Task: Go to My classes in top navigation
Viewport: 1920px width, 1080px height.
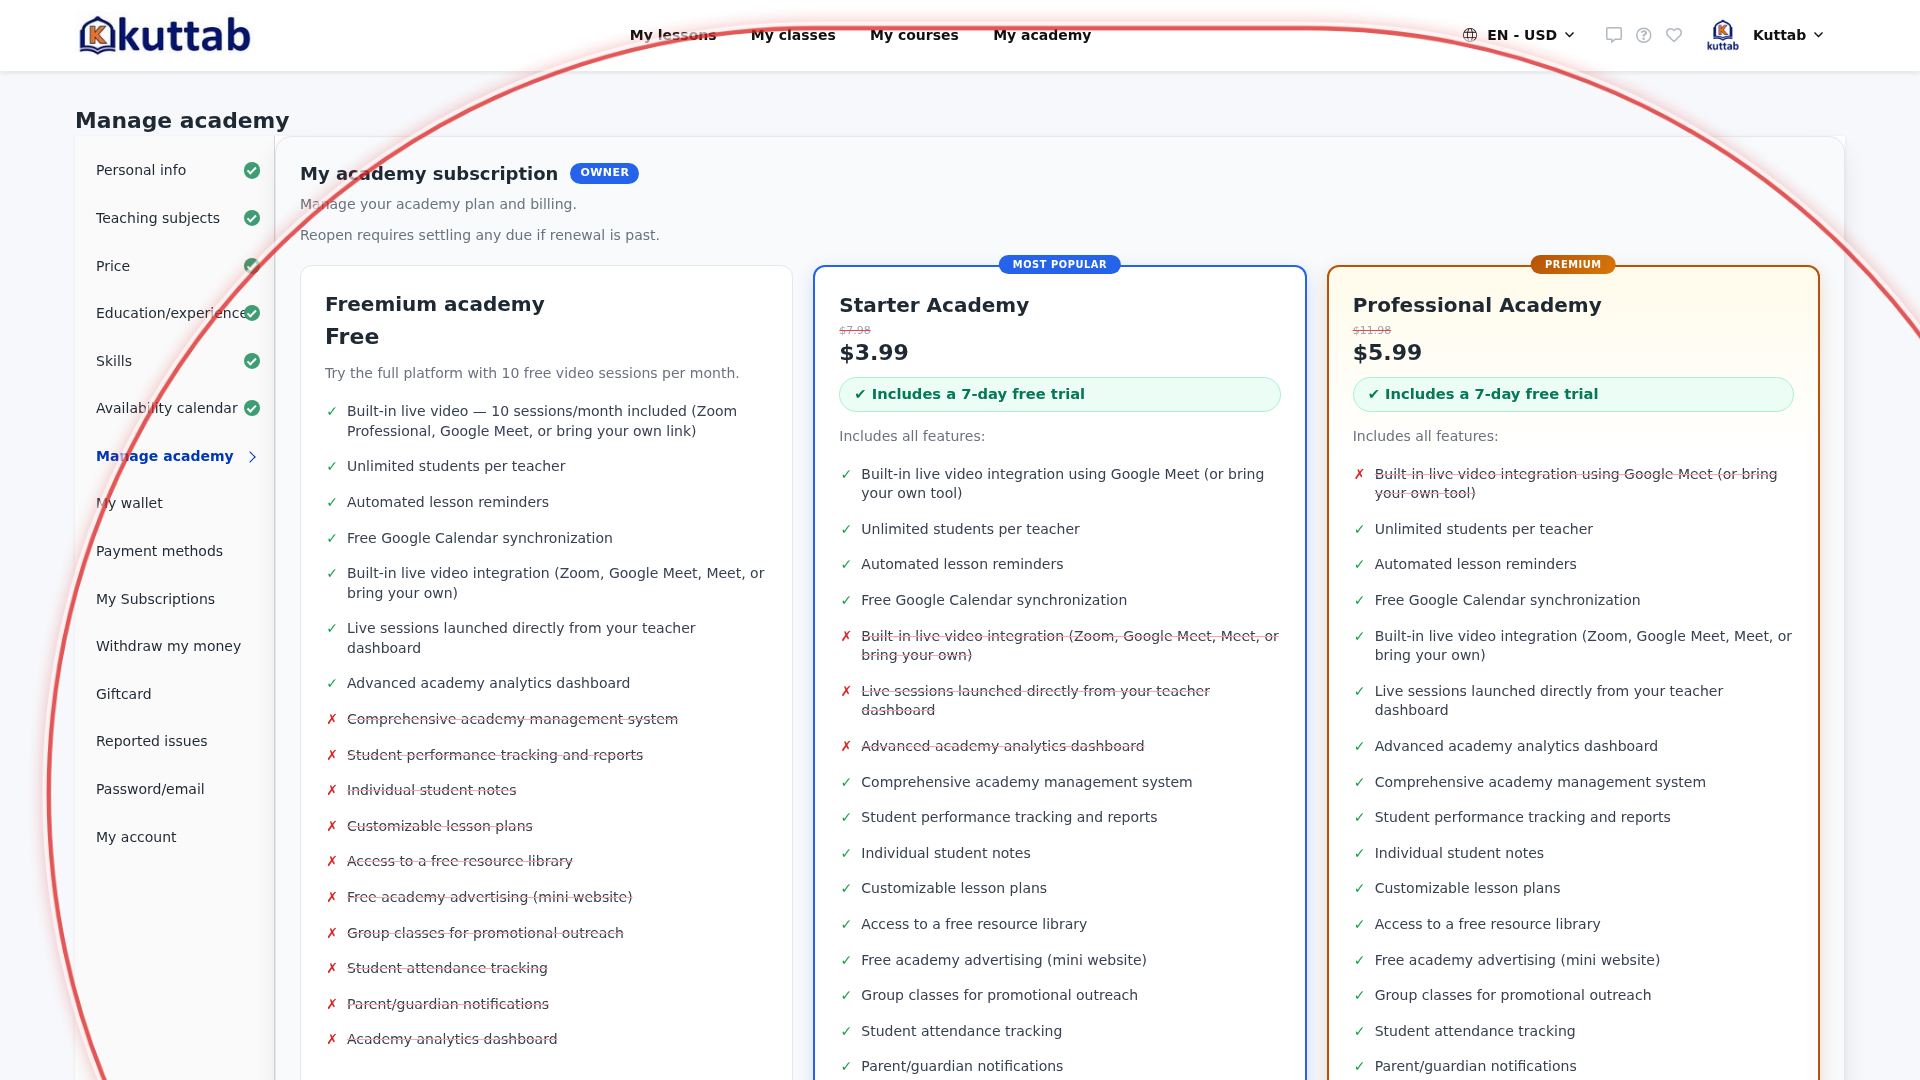Action: click(x=793, y=35)
